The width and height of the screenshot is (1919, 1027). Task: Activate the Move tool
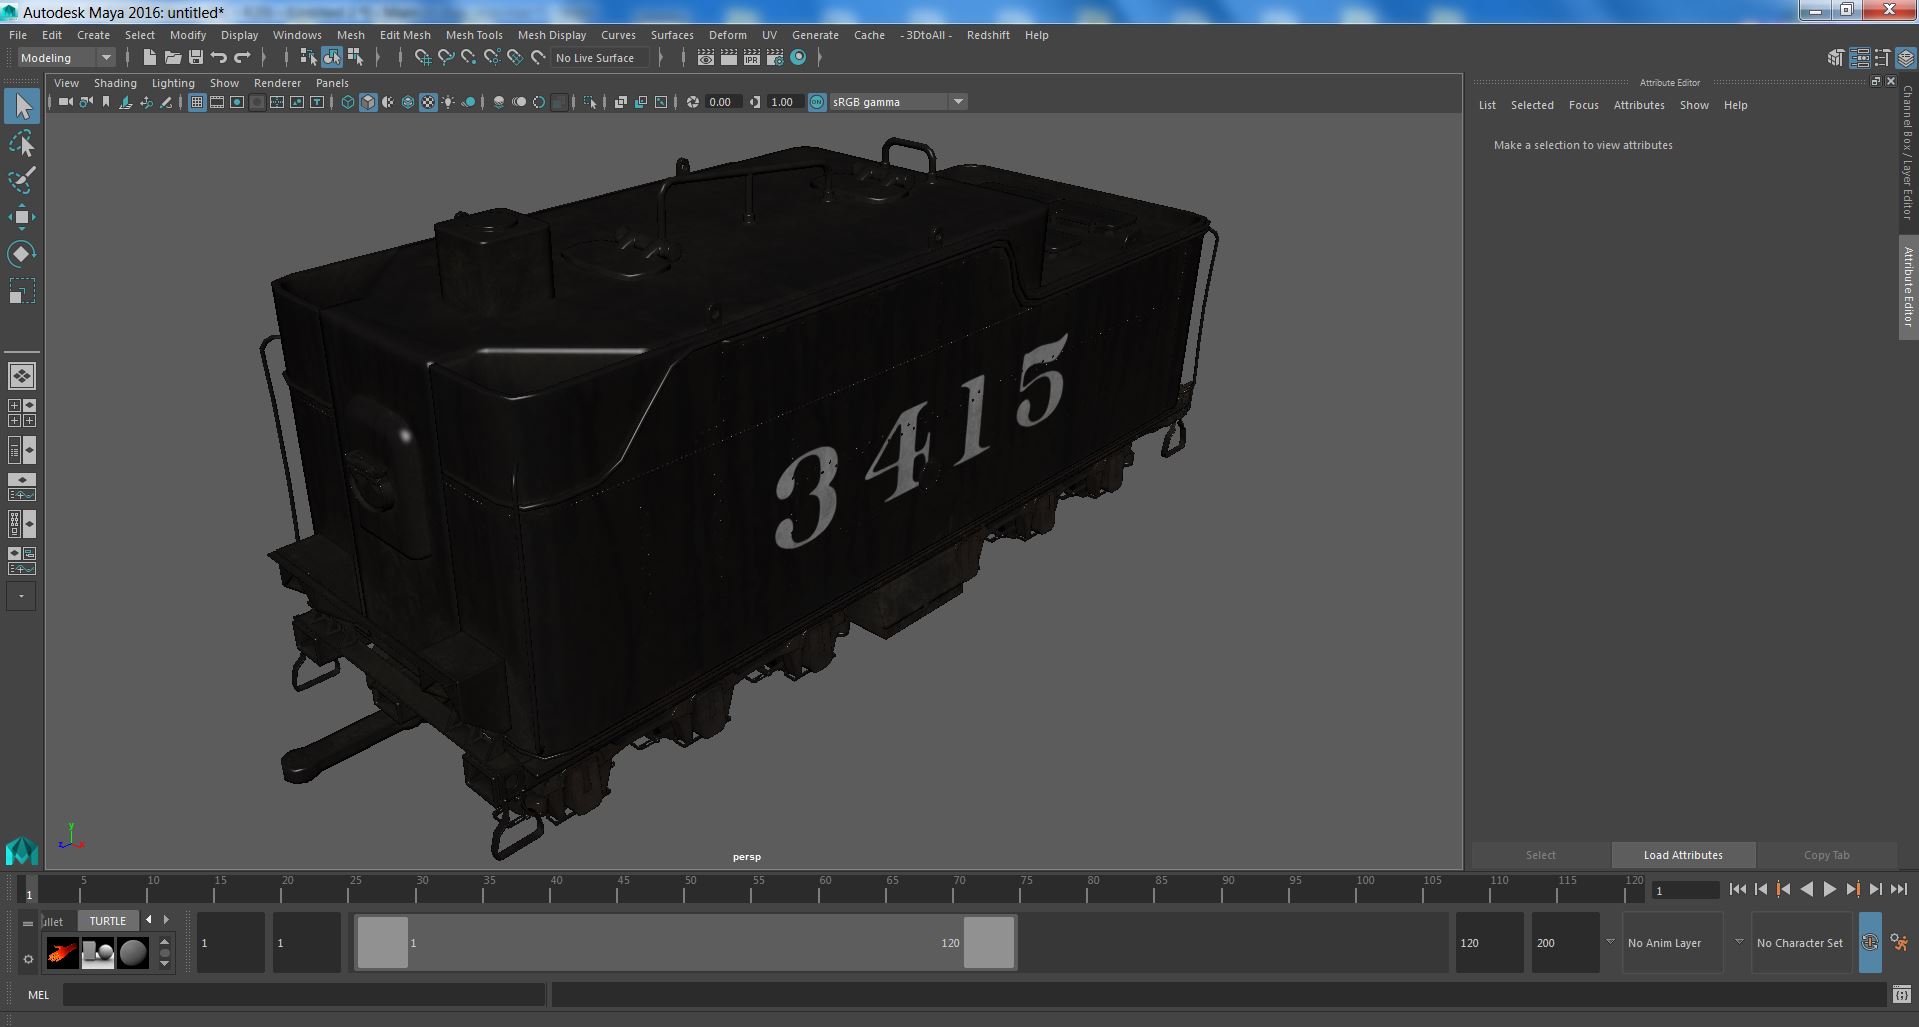click(x=22, y=217)
